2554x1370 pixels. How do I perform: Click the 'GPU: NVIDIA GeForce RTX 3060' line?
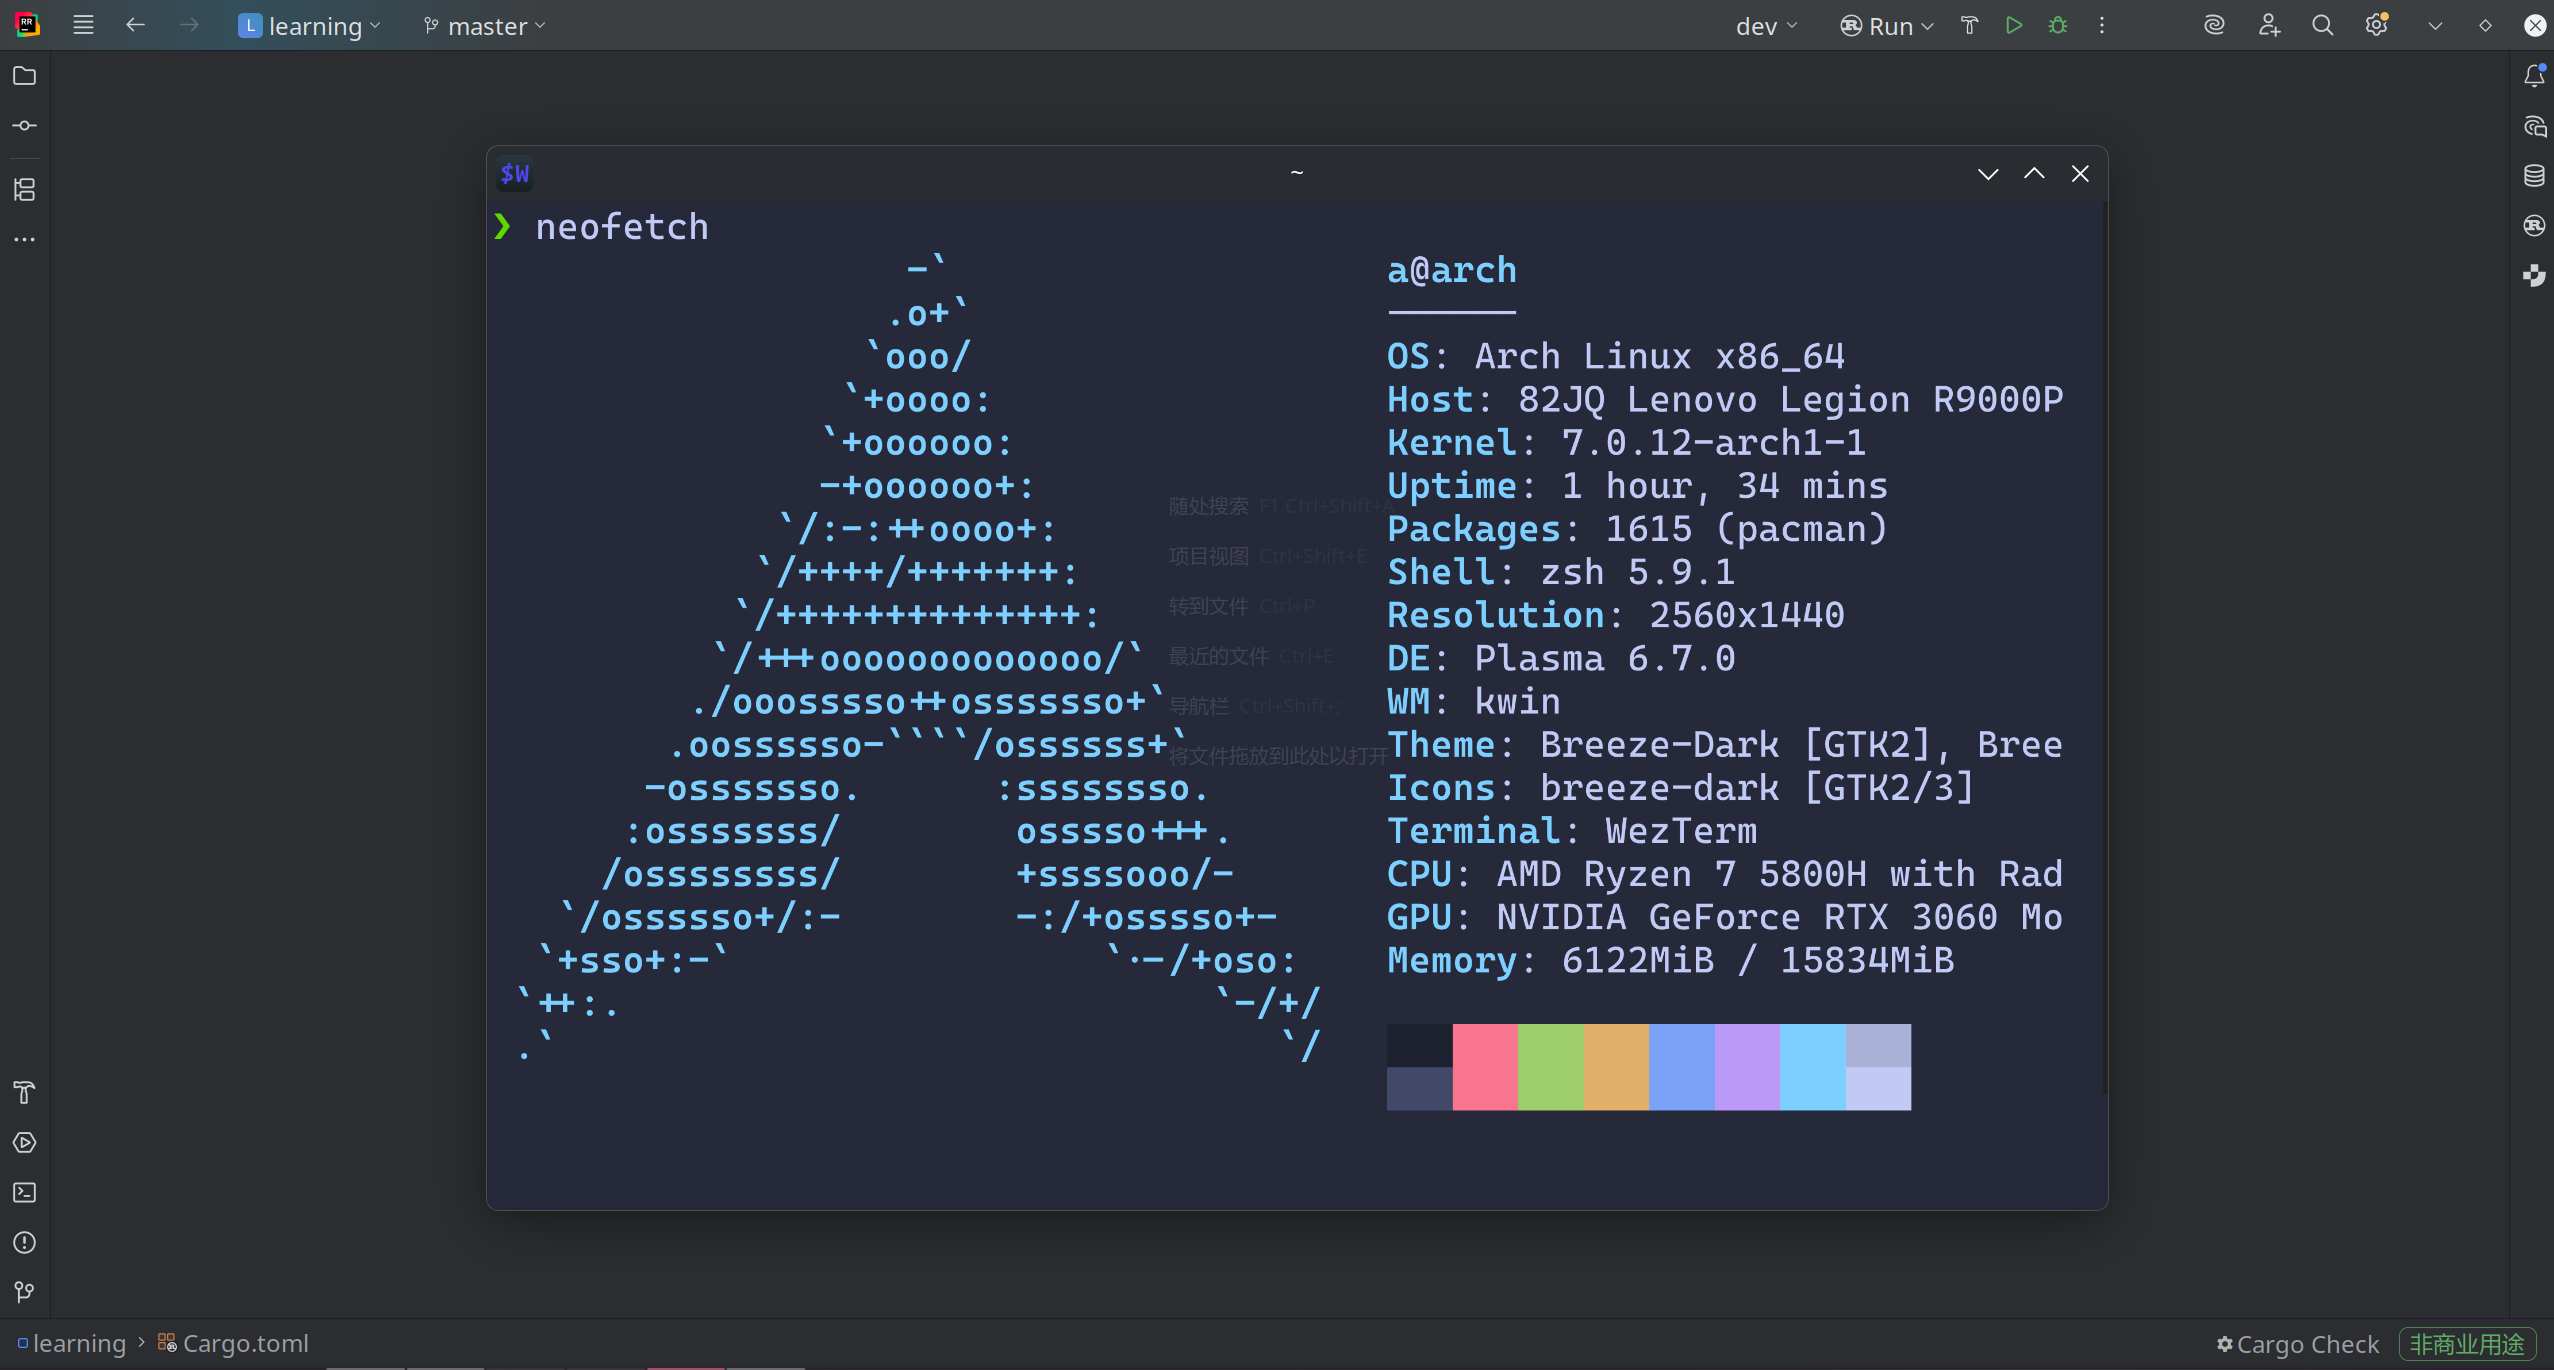click(x=1725, y=917)
